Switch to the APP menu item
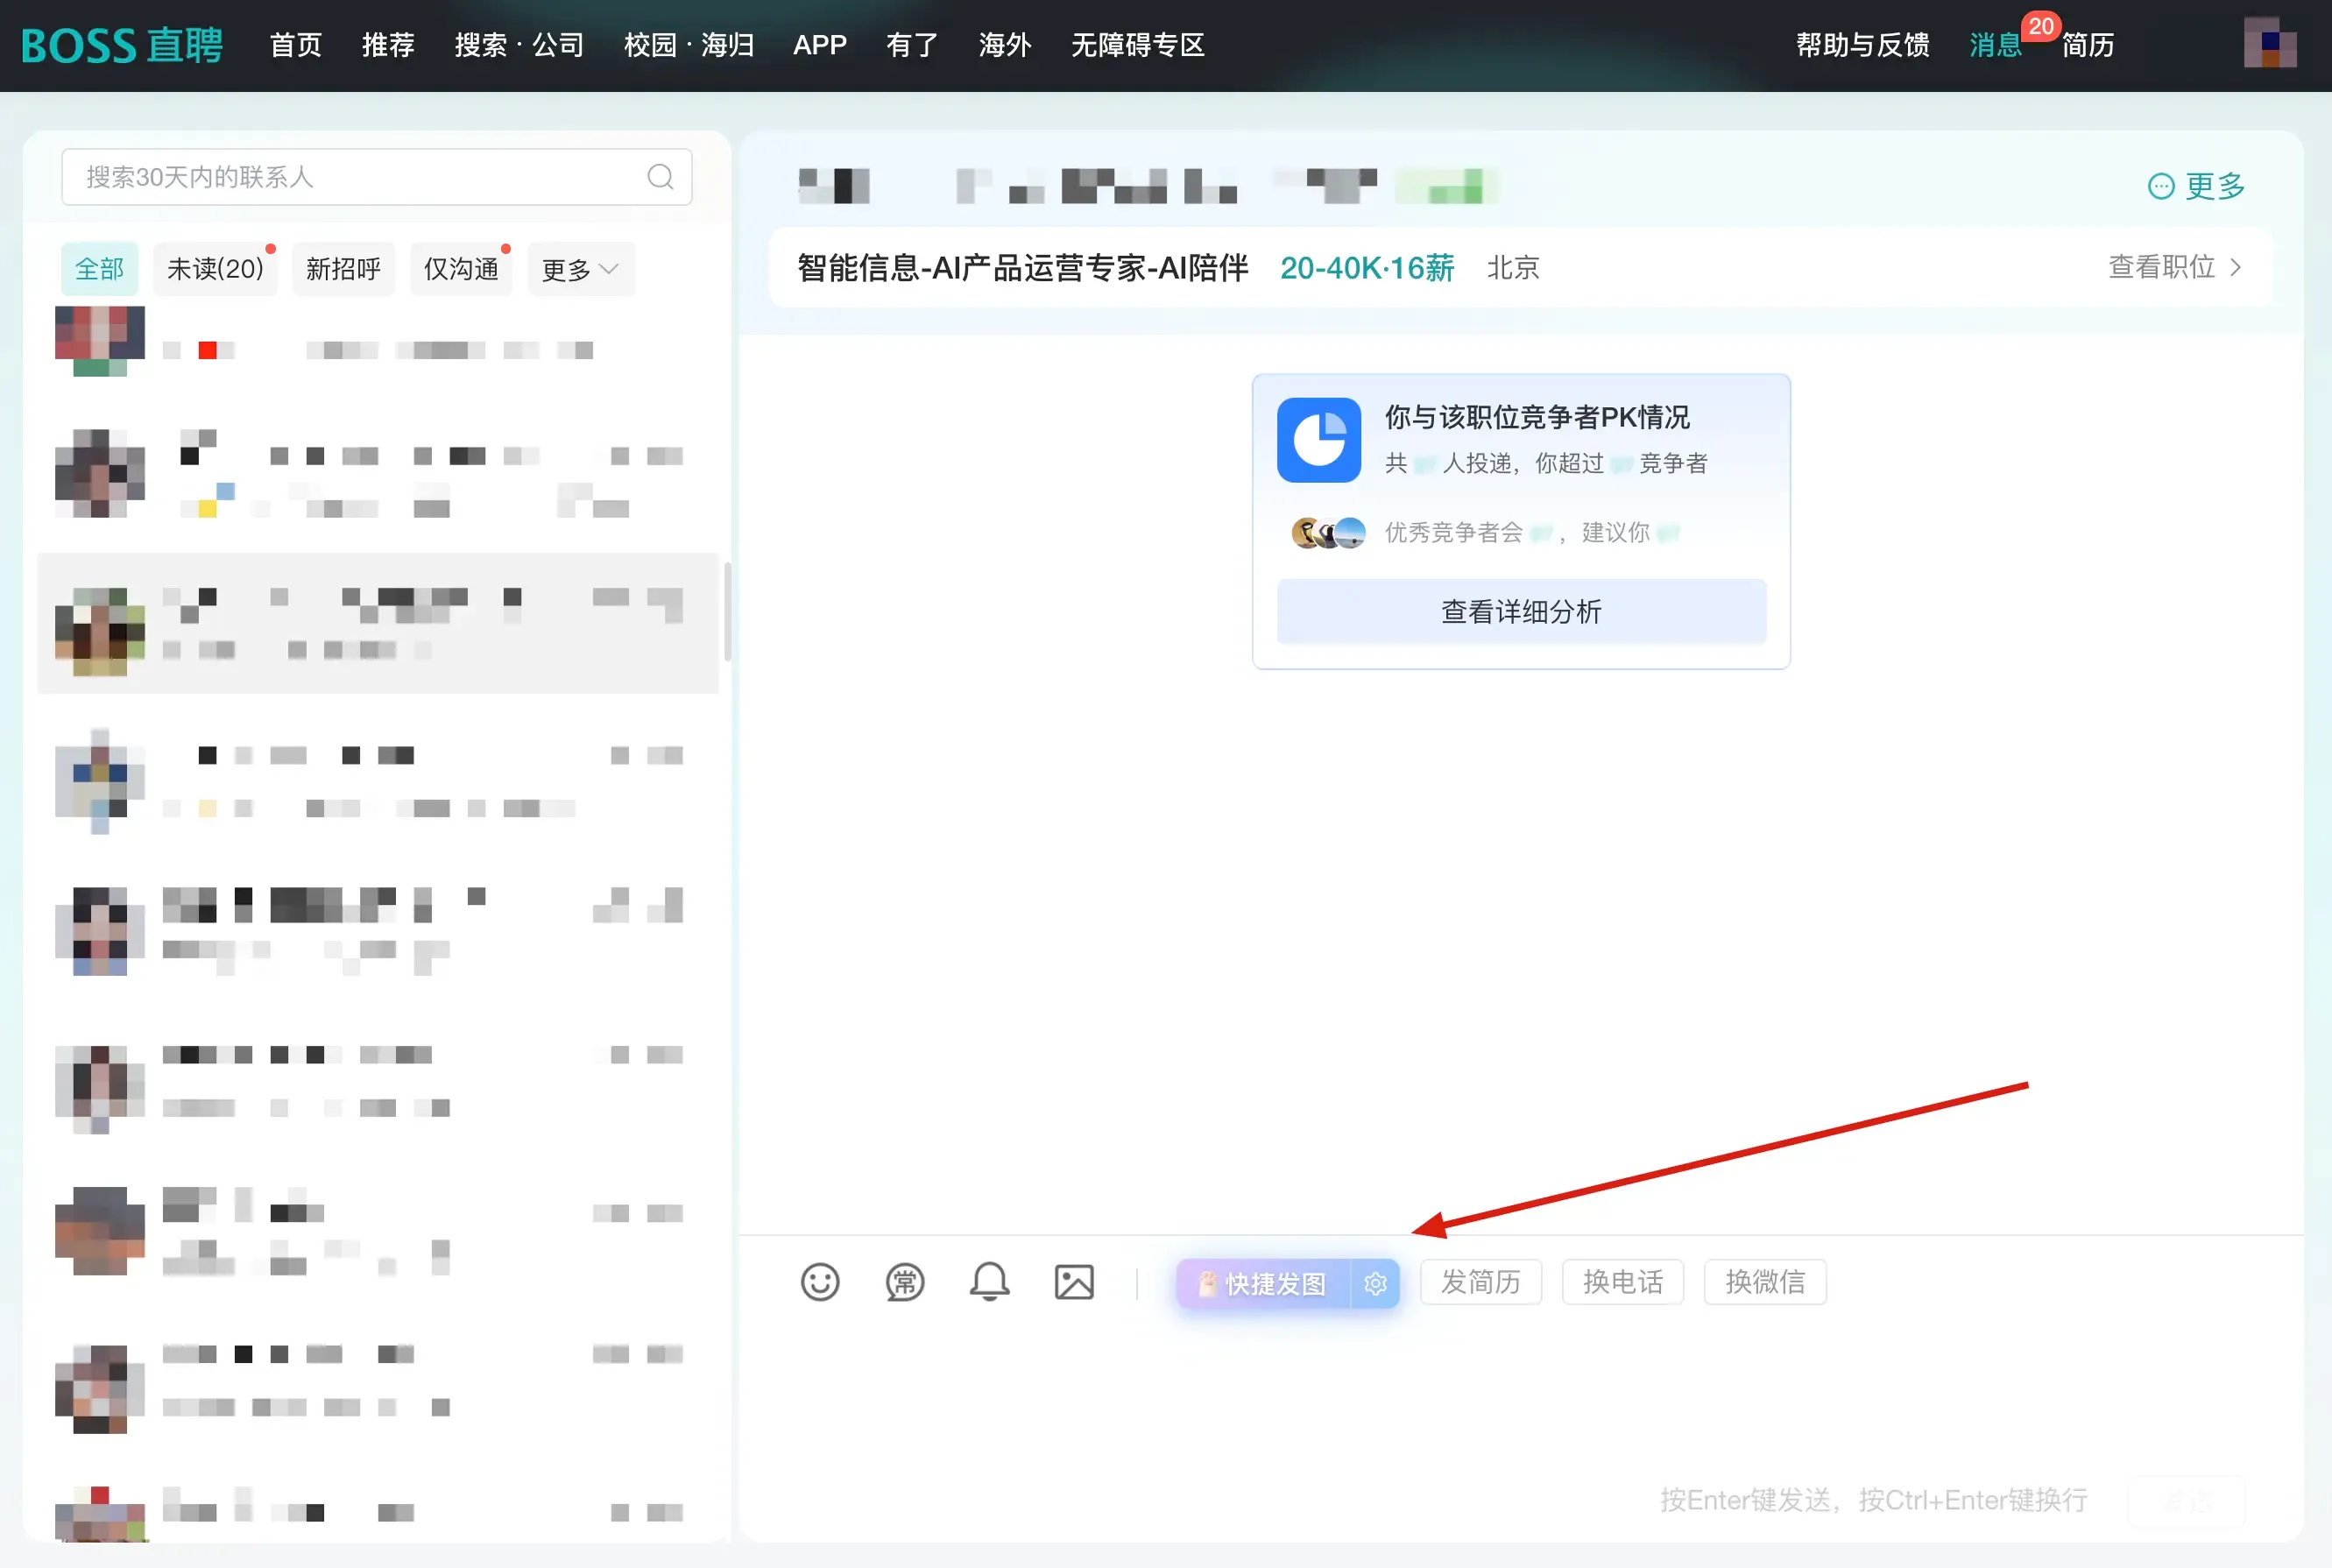2332x1568 pixels. [x=820, y=45]
